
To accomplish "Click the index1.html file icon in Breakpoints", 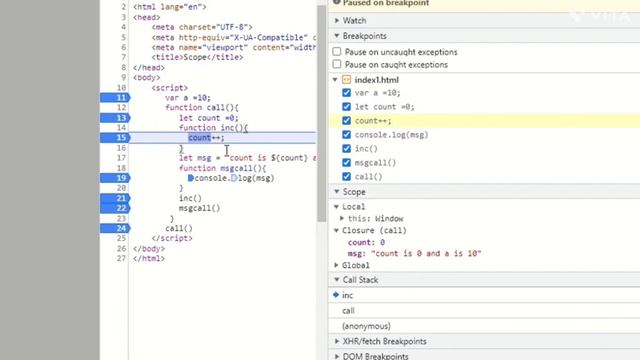I will 347,80.
